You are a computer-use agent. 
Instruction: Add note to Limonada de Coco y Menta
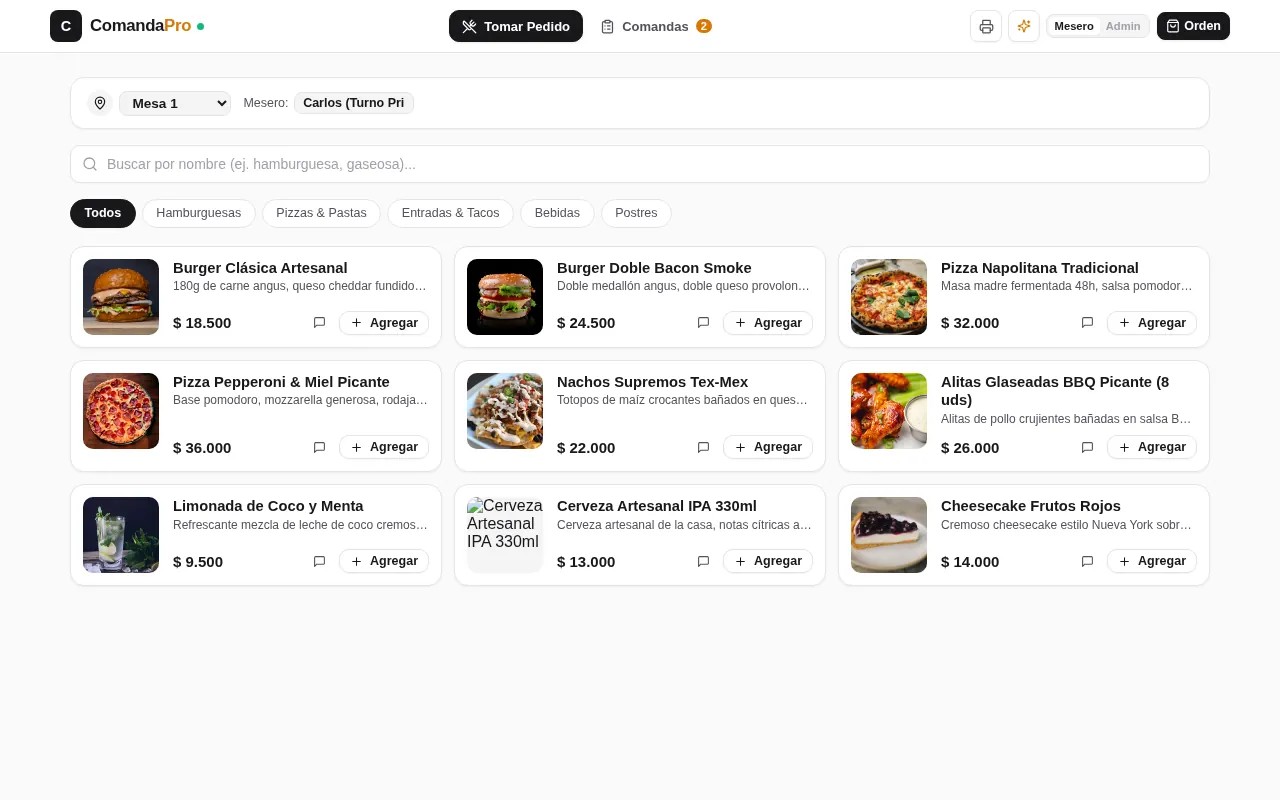[320, 561]
